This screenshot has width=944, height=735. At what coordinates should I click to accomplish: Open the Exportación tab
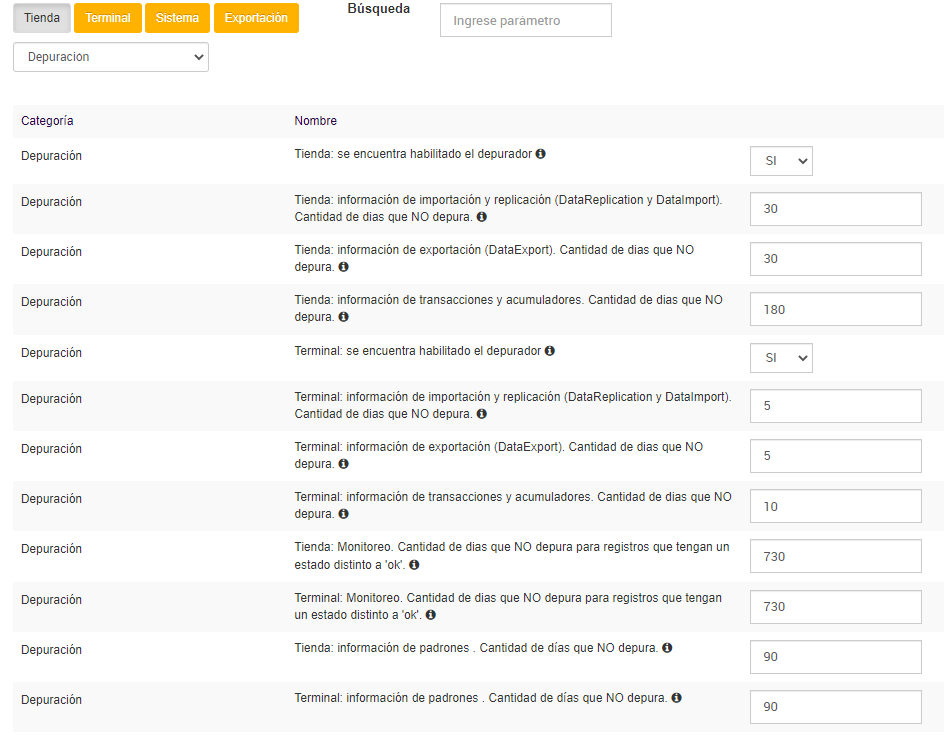coord(256,18)
